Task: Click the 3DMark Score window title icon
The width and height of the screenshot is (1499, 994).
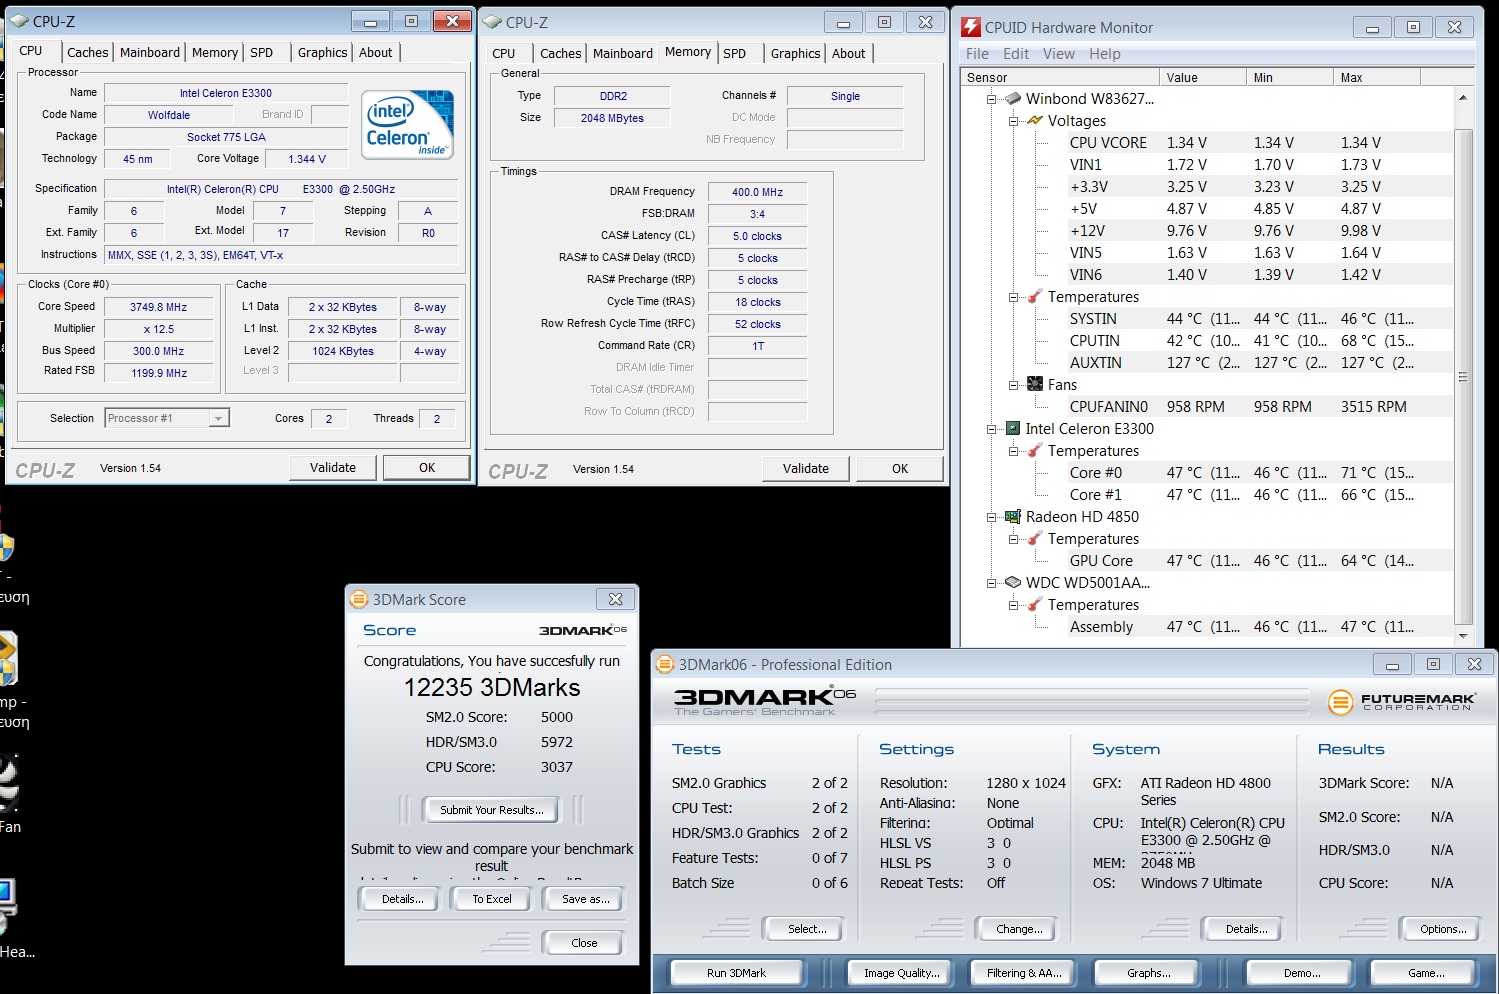Action: click(359, 599)
